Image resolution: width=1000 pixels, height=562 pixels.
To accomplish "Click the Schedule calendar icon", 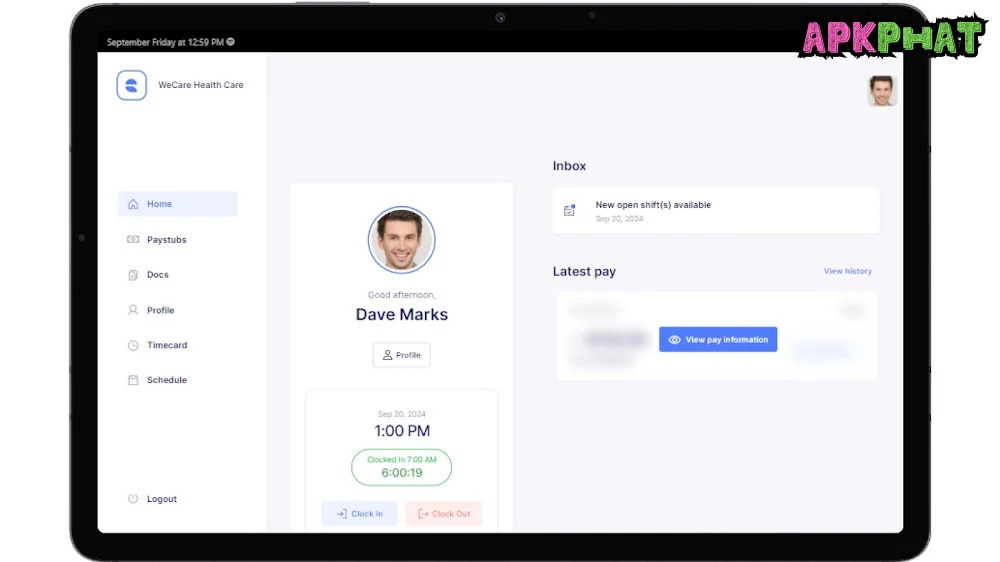I will [x=133, y=380].
